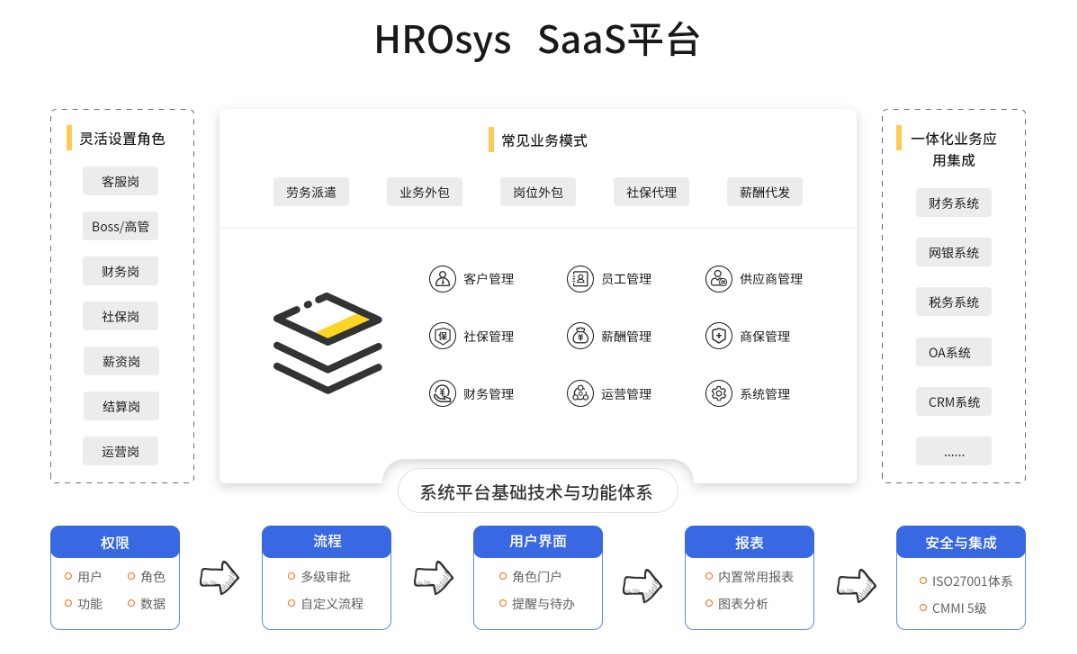1077x654 pixels.
Task: Choose the 薪酬代发 tag
Action: (765, 192)
